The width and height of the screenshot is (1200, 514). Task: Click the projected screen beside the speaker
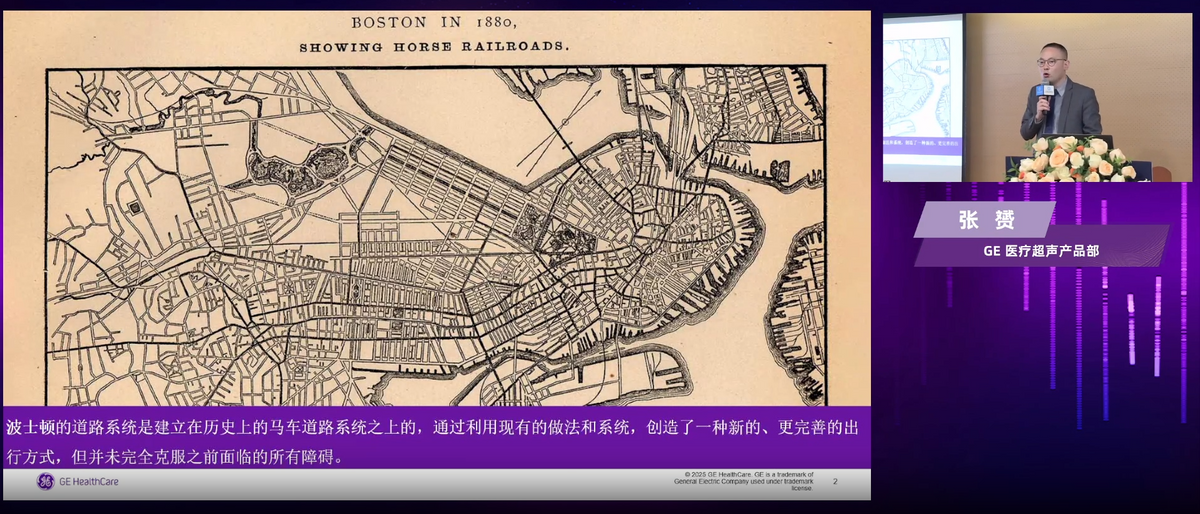coord(922,95)
